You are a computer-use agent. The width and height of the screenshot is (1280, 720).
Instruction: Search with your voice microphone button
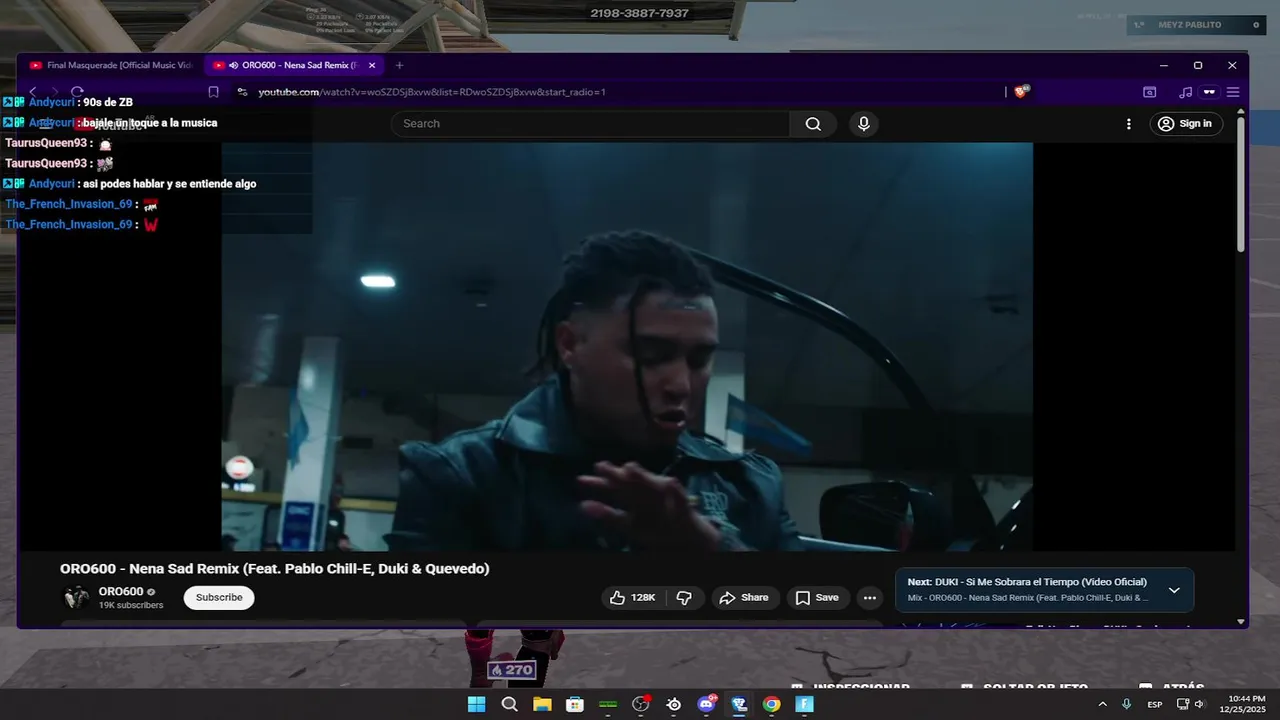click(x=864, y=124)
